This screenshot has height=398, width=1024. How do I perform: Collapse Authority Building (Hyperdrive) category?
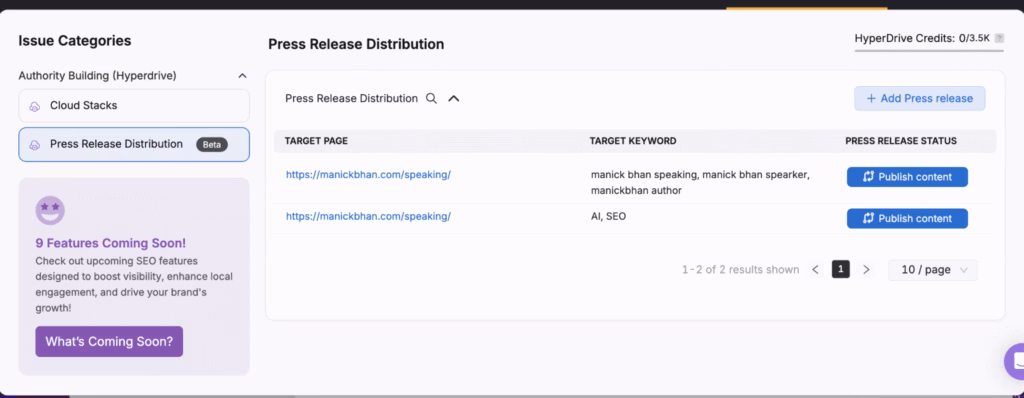242,76
